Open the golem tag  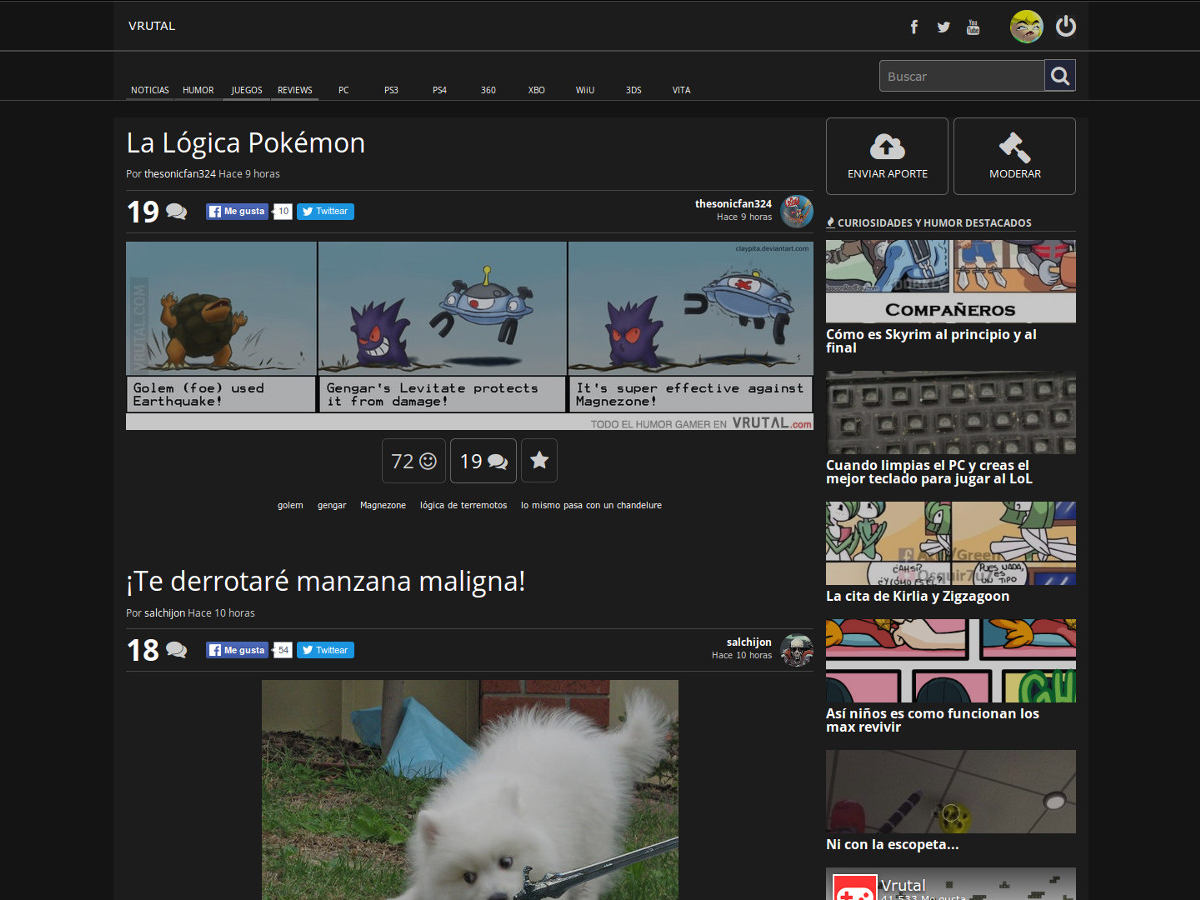click(290, 505)
